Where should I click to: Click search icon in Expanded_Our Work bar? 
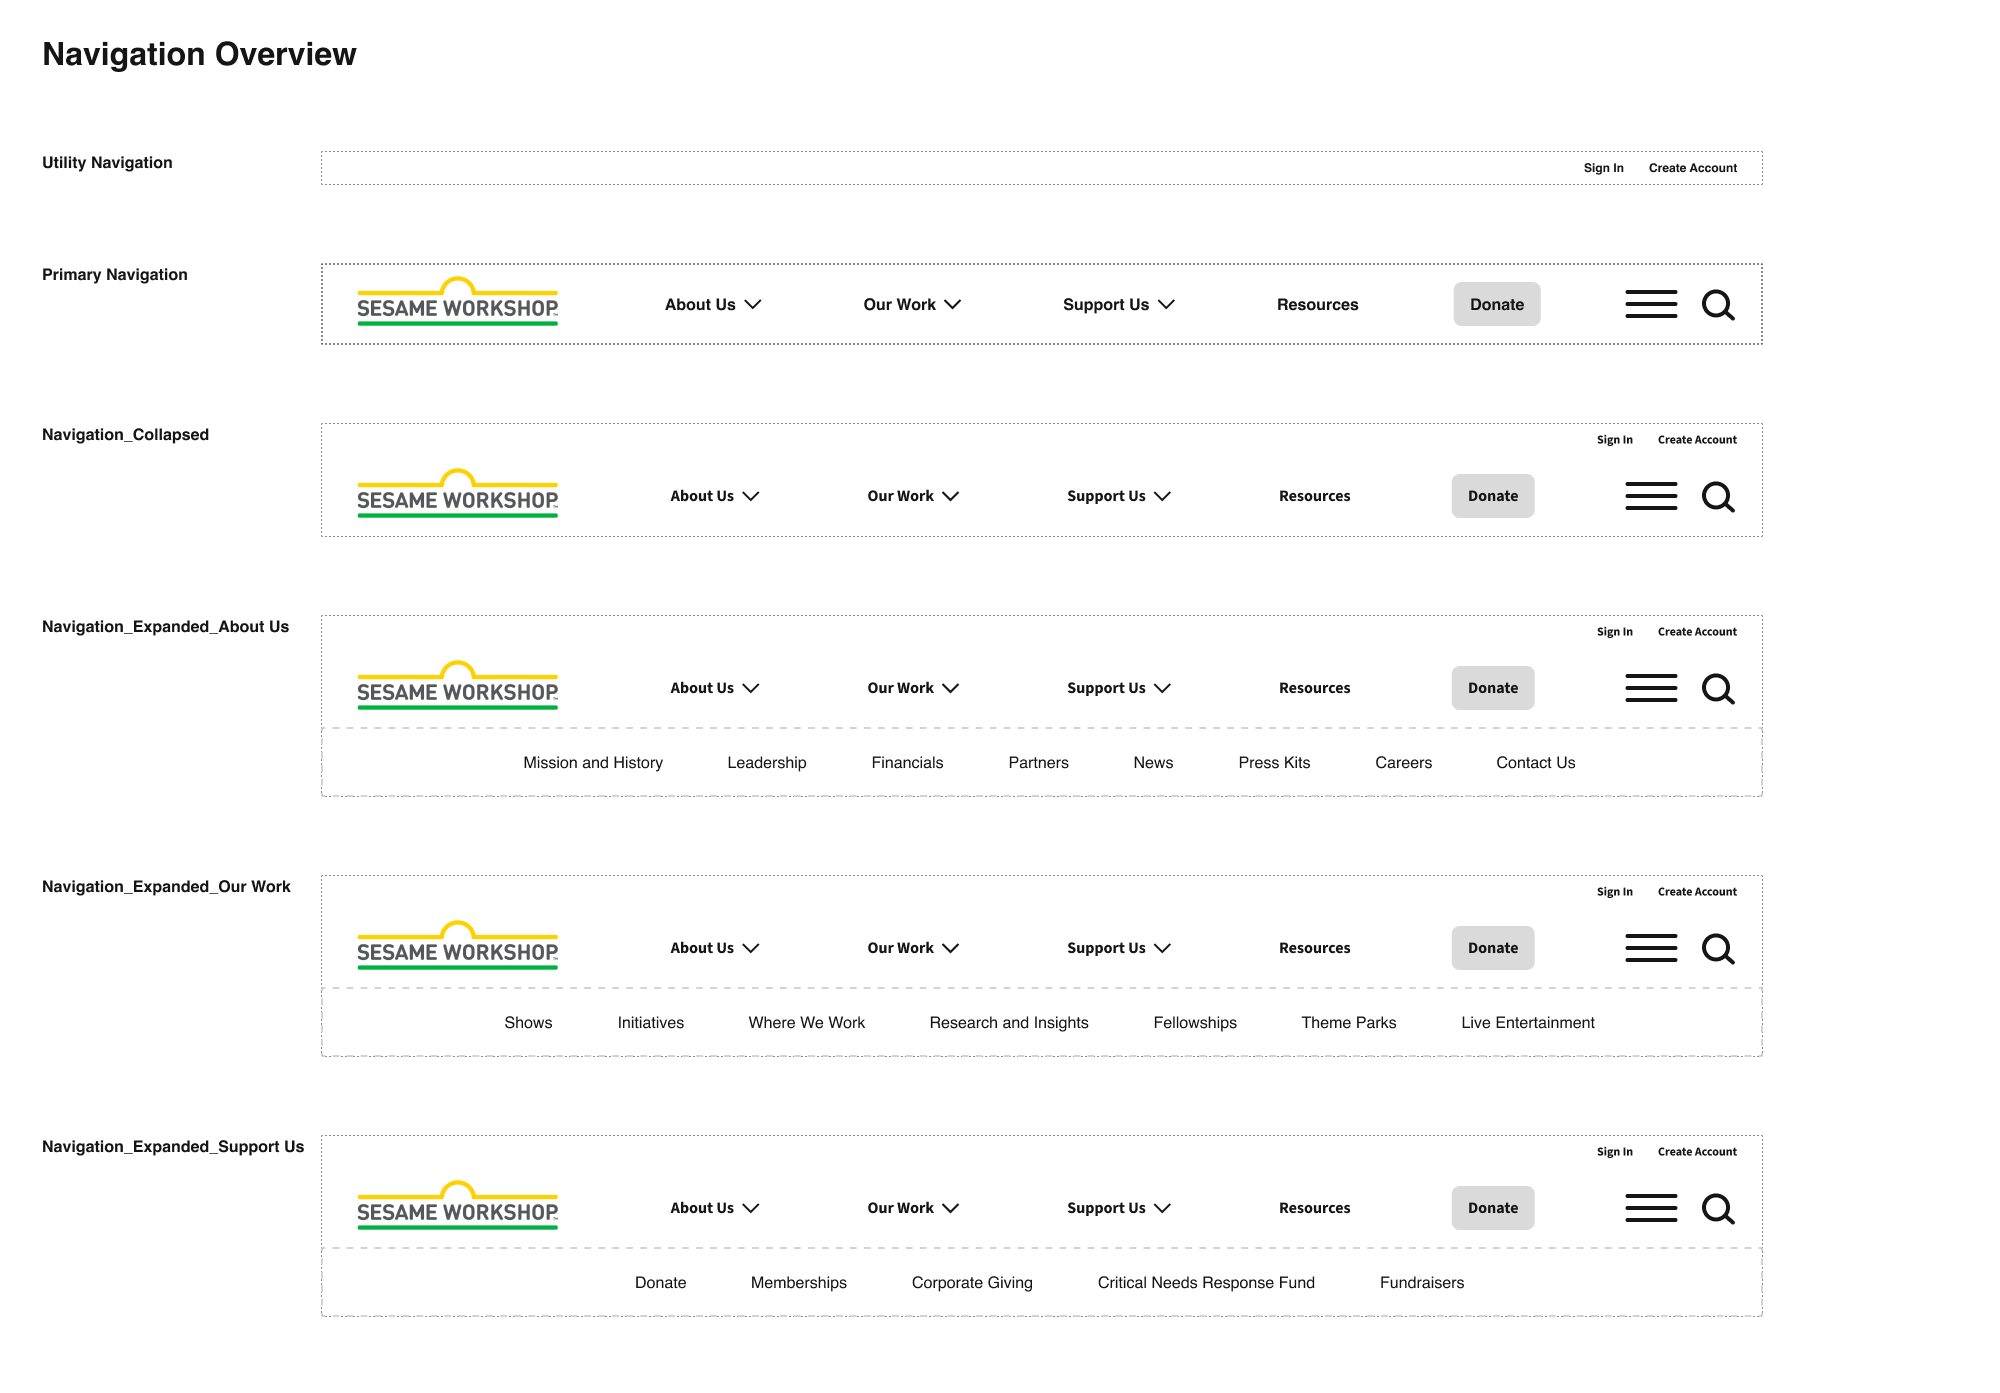coord(1718,949)
